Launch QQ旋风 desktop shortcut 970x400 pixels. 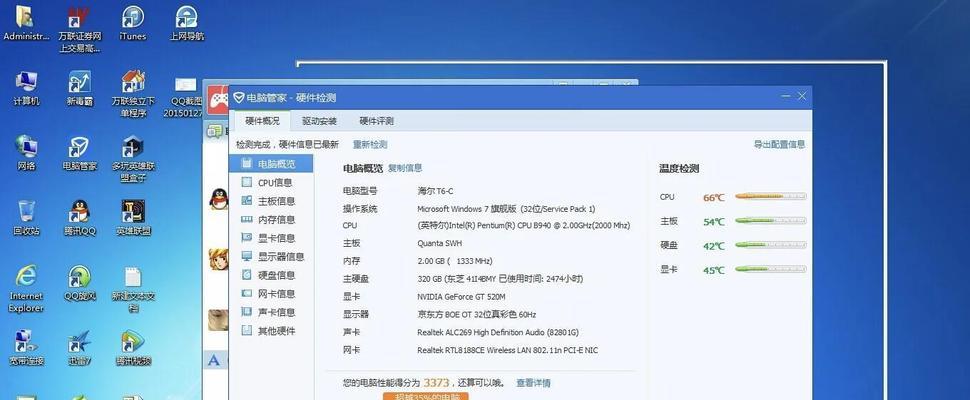coord(79,283)
